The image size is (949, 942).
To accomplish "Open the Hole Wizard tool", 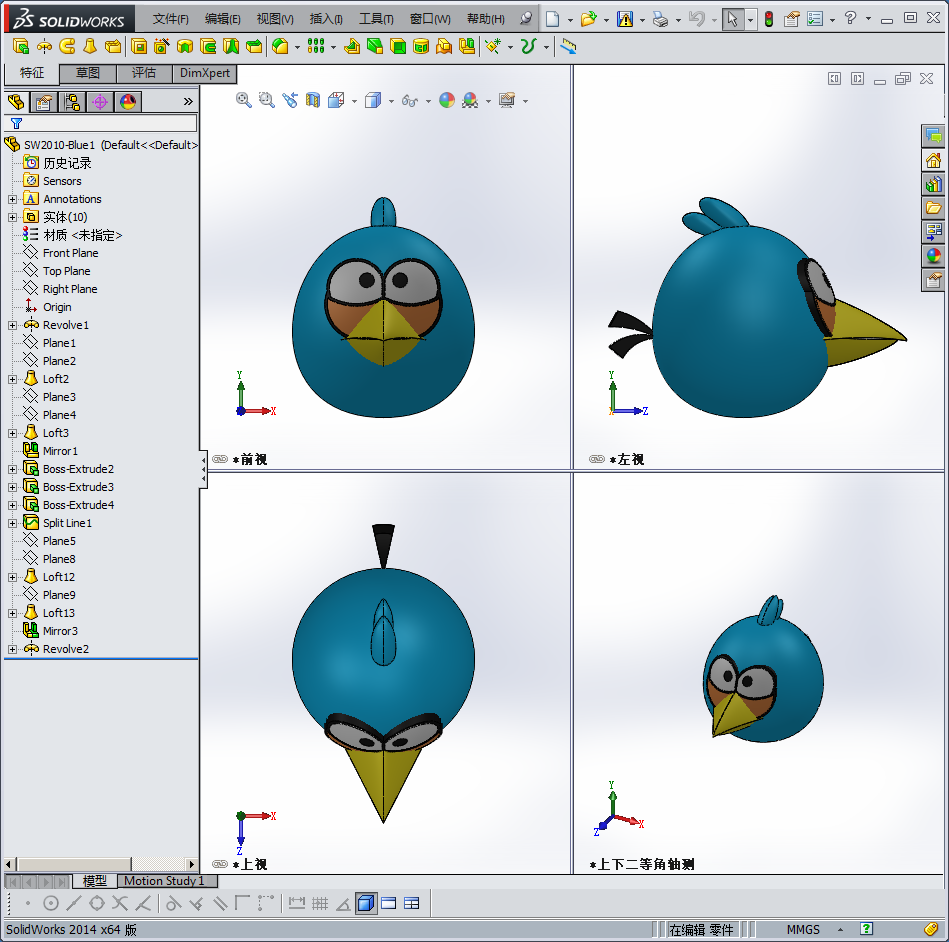I will [x=162, y=46].
